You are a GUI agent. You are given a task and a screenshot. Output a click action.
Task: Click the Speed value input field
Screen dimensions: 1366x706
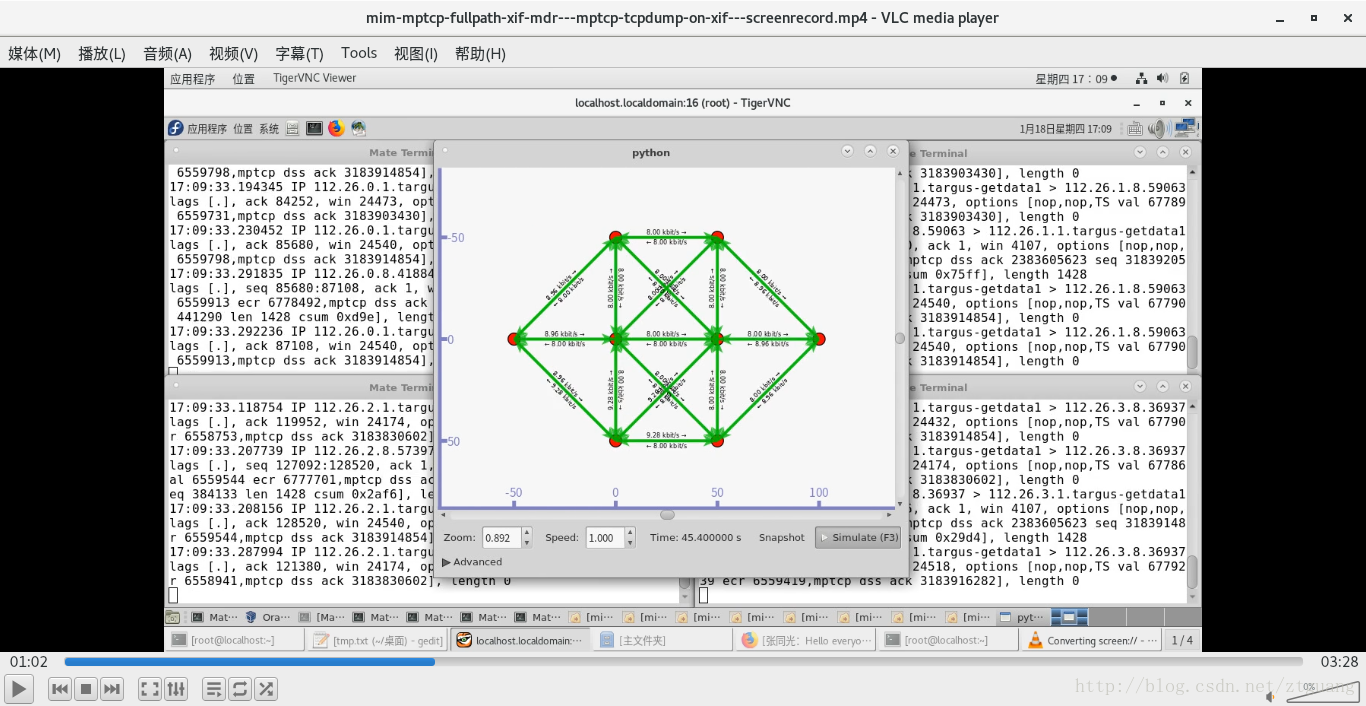tap(605, 537)
